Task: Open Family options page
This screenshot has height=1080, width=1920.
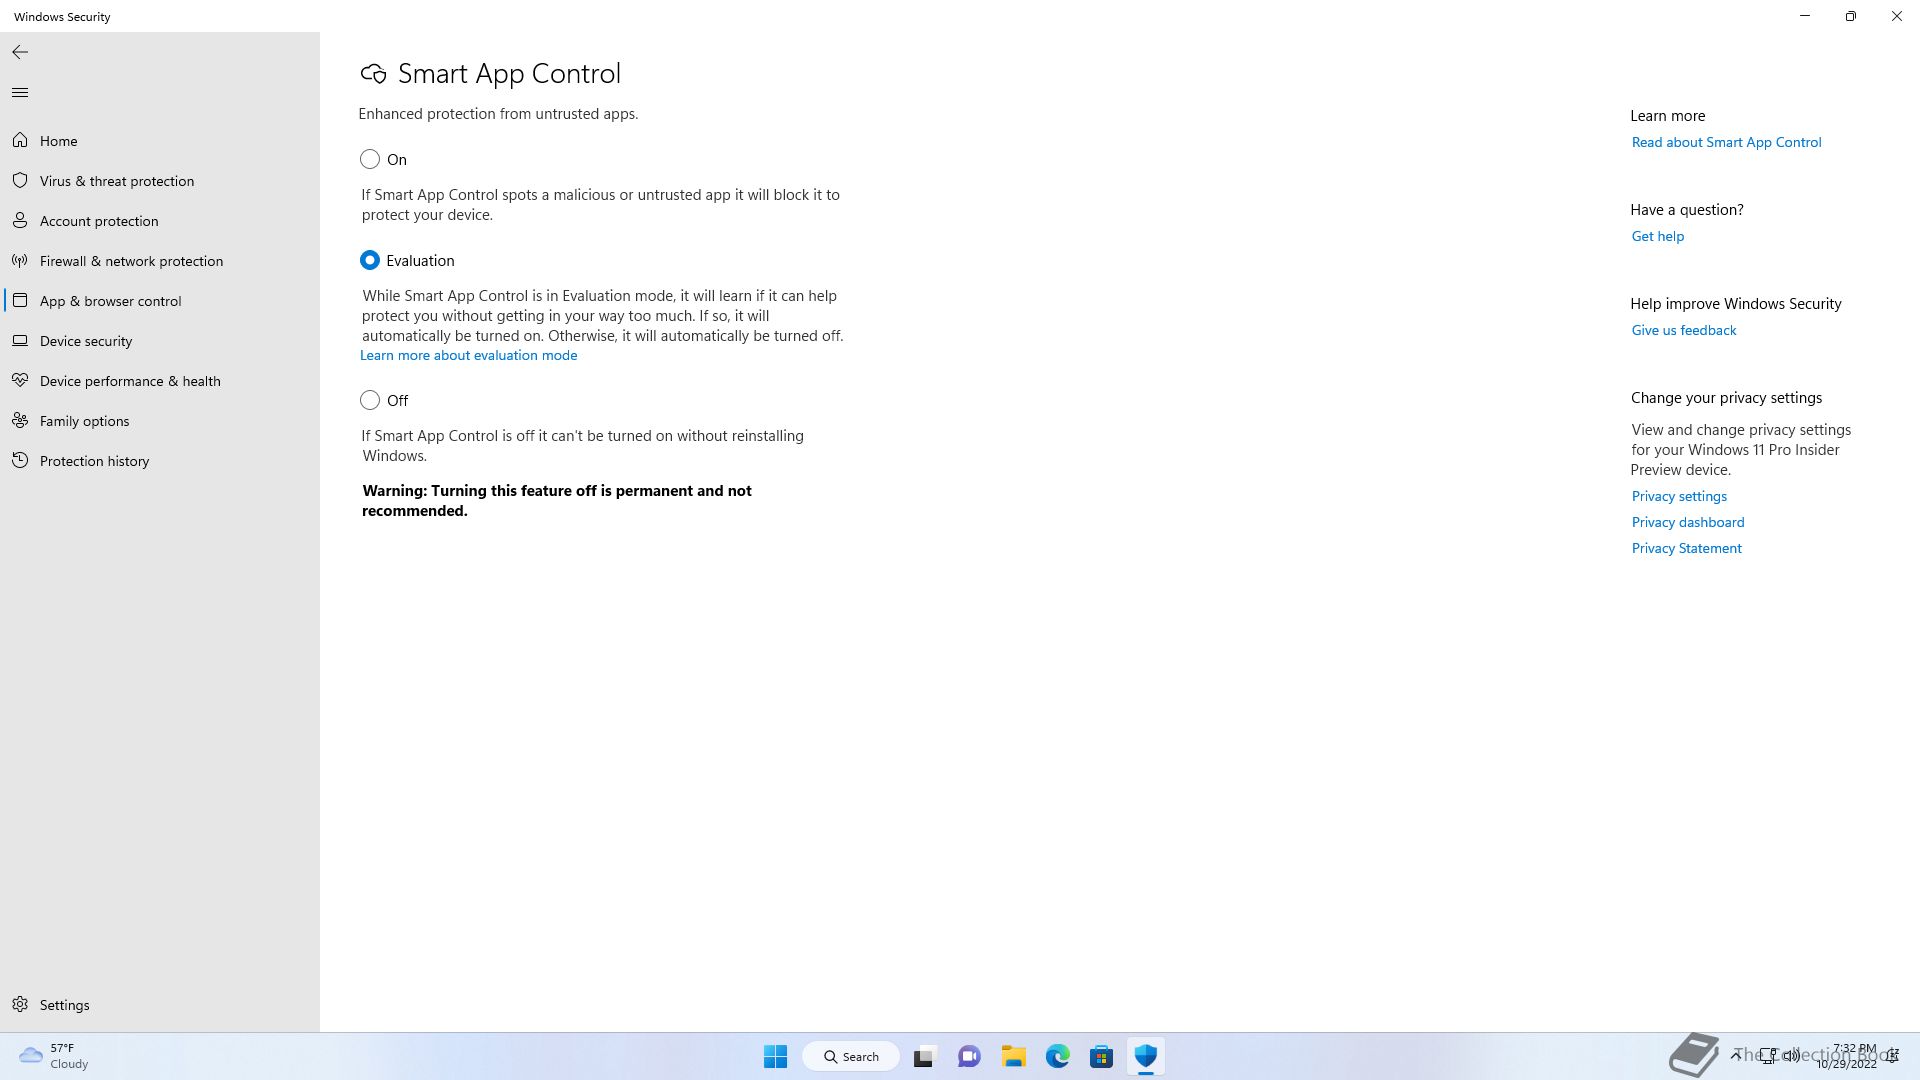Action: [x=160, y=421]
